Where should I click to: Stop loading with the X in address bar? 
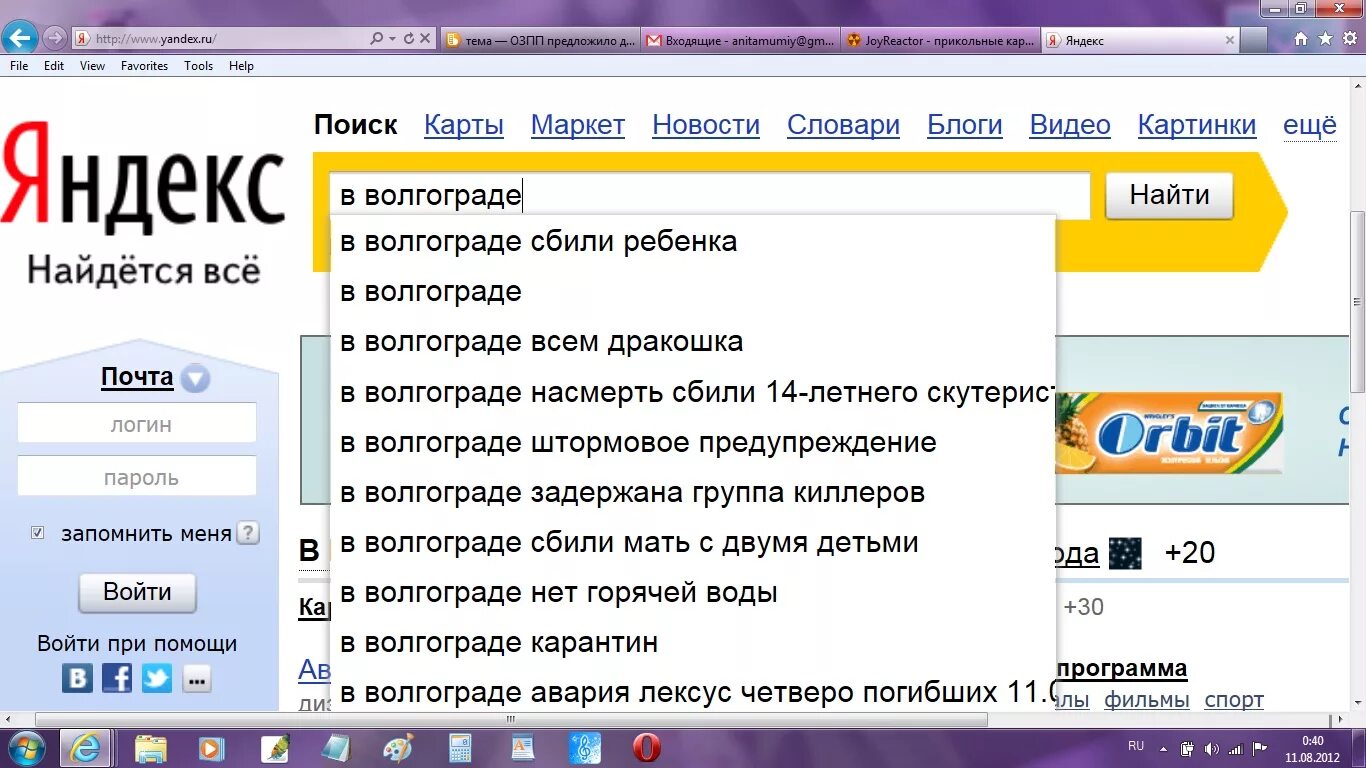coord(424,39)
